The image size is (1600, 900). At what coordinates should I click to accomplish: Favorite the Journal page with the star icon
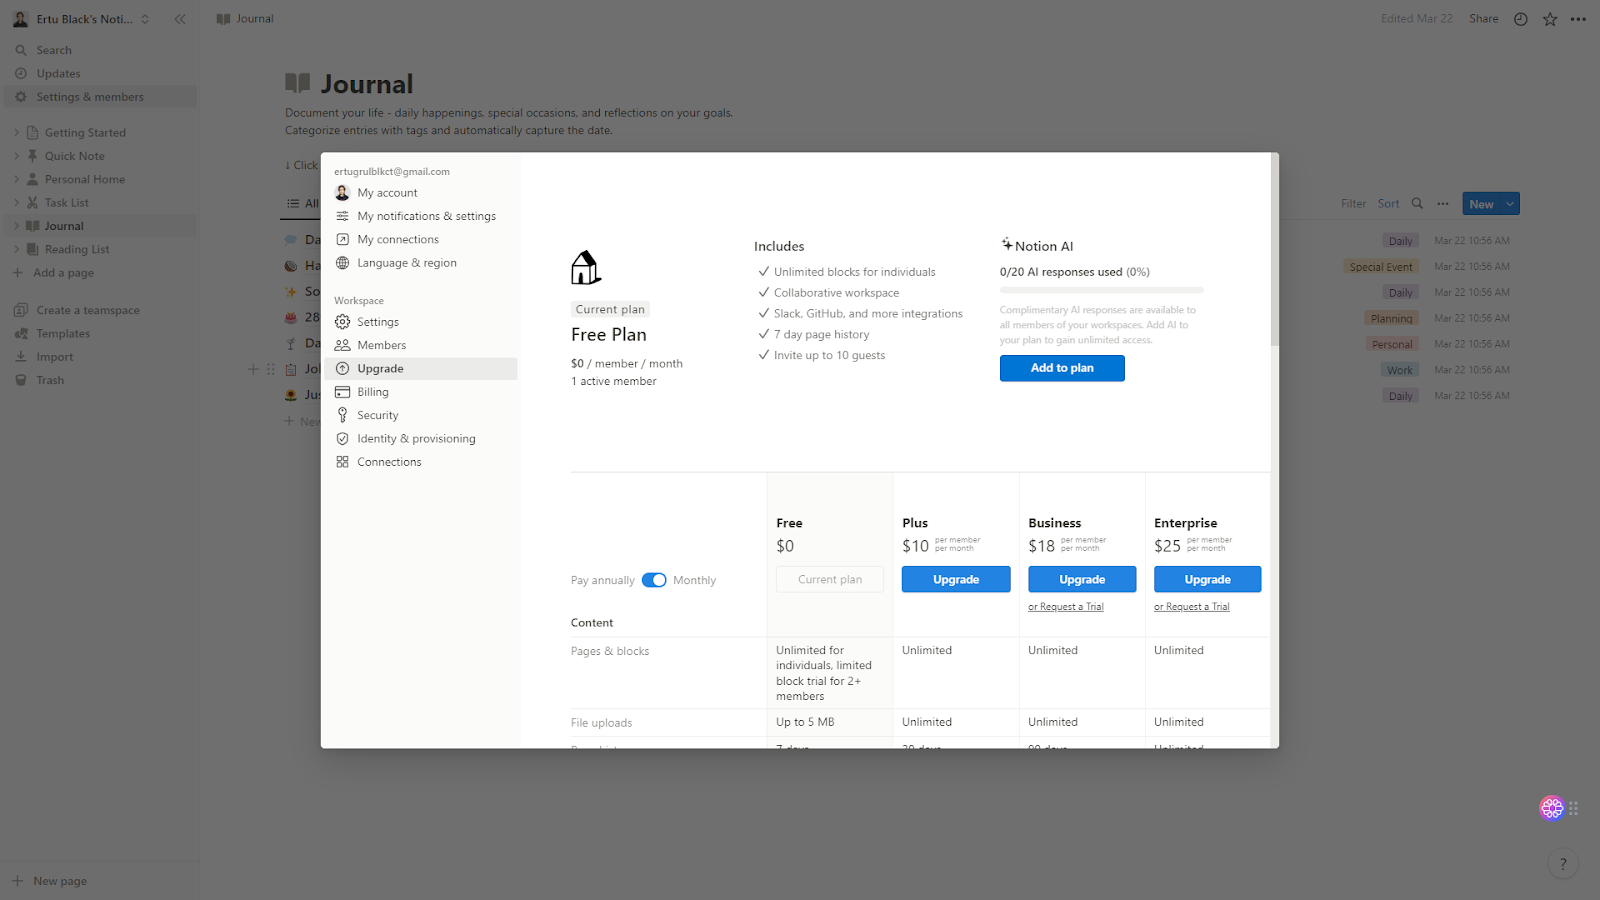point(1550,19)
